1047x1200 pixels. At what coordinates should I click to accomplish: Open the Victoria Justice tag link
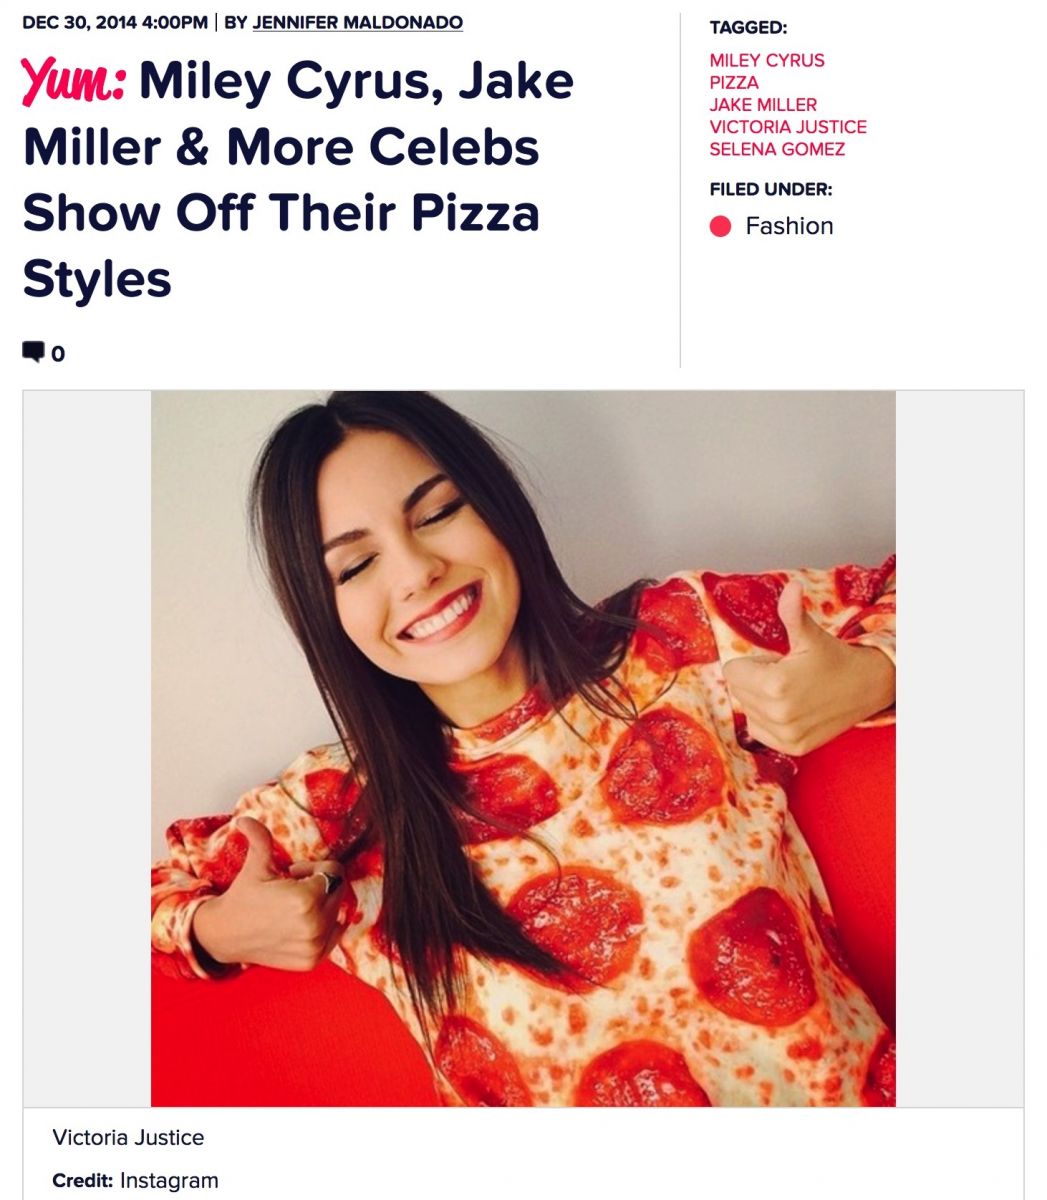pyautogui.click(x=787, y=127)
